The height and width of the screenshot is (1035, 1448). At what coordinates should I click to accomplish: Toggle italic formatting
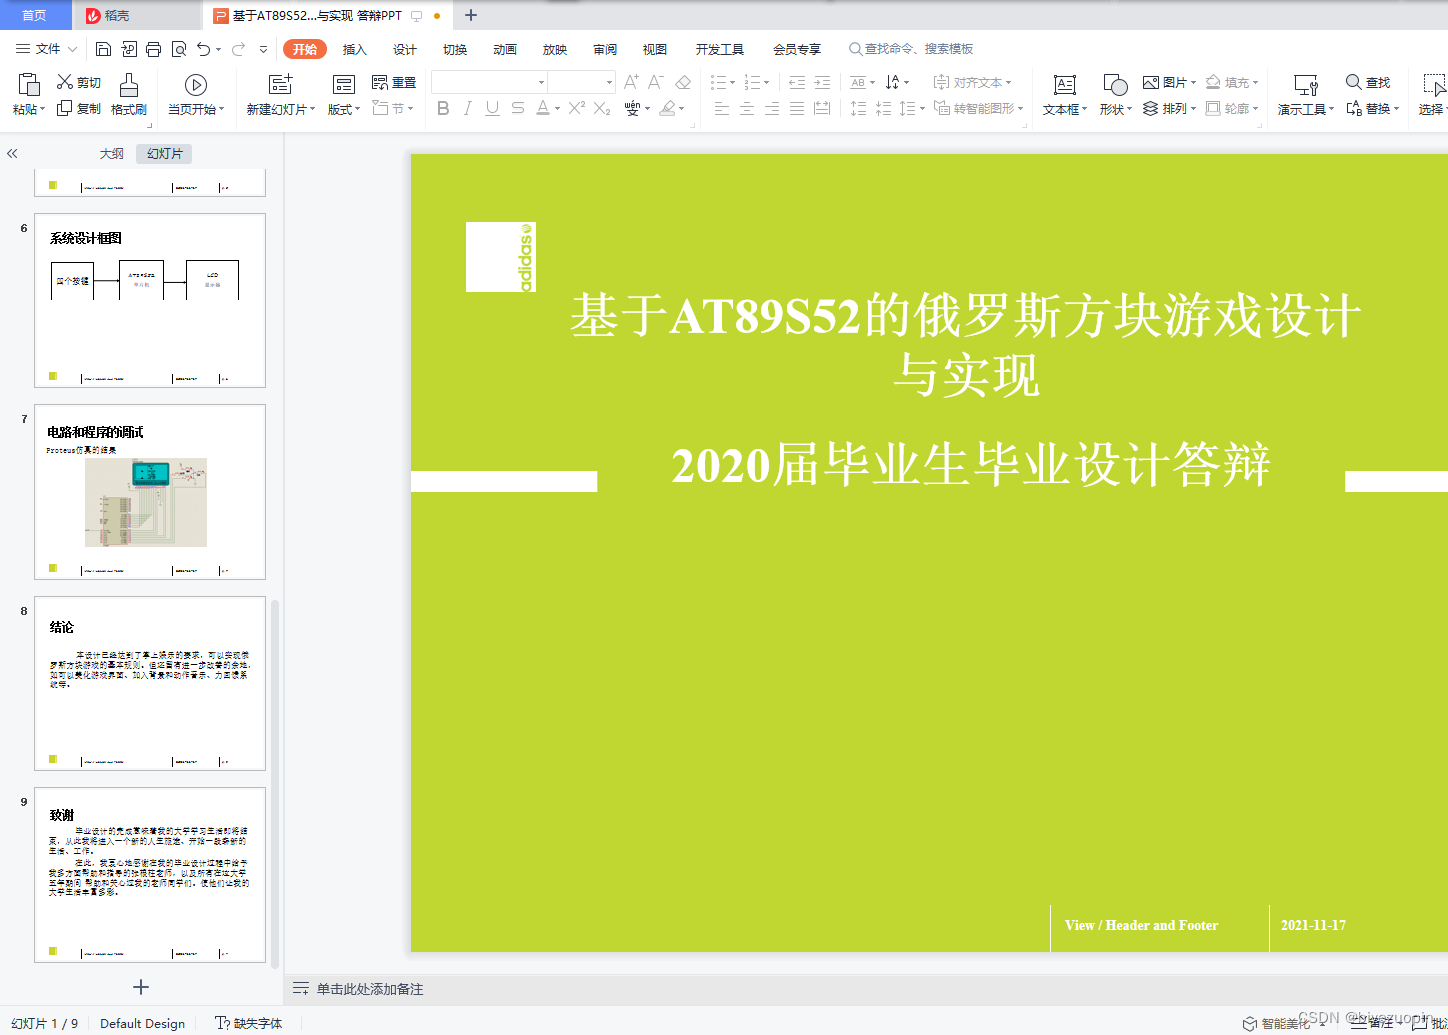[468, 109]
